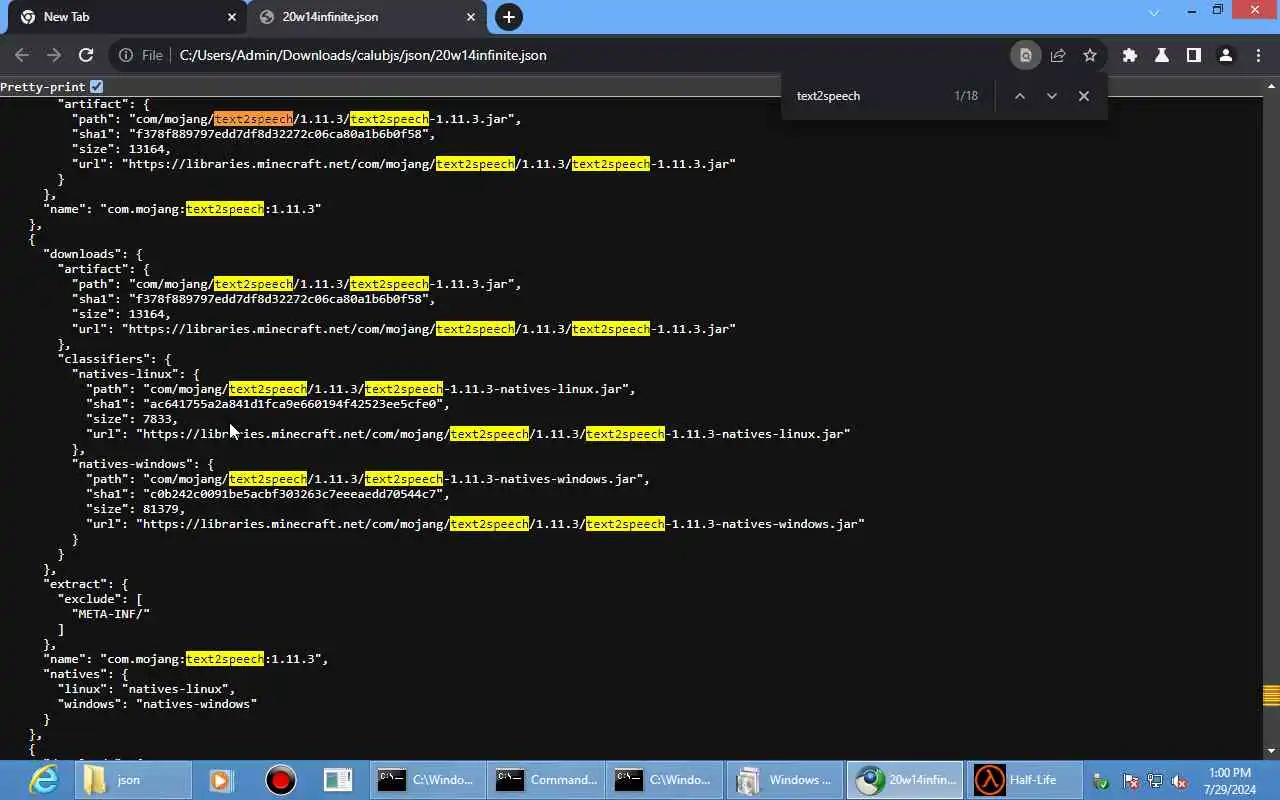
Task: Open the Extensions puzzle icon
Action: tap(1130, 55)
